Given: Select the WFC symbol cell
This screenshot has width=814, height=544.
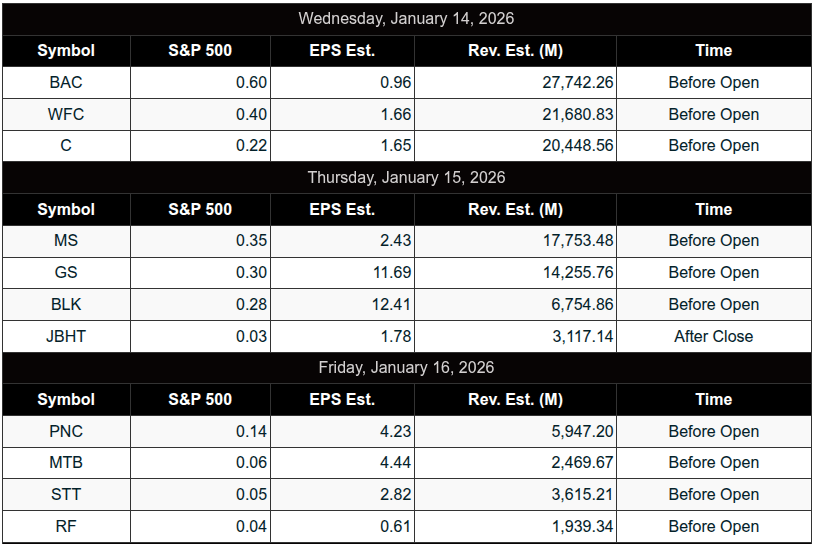Looking at the screenshot, I should coord(66,115).
